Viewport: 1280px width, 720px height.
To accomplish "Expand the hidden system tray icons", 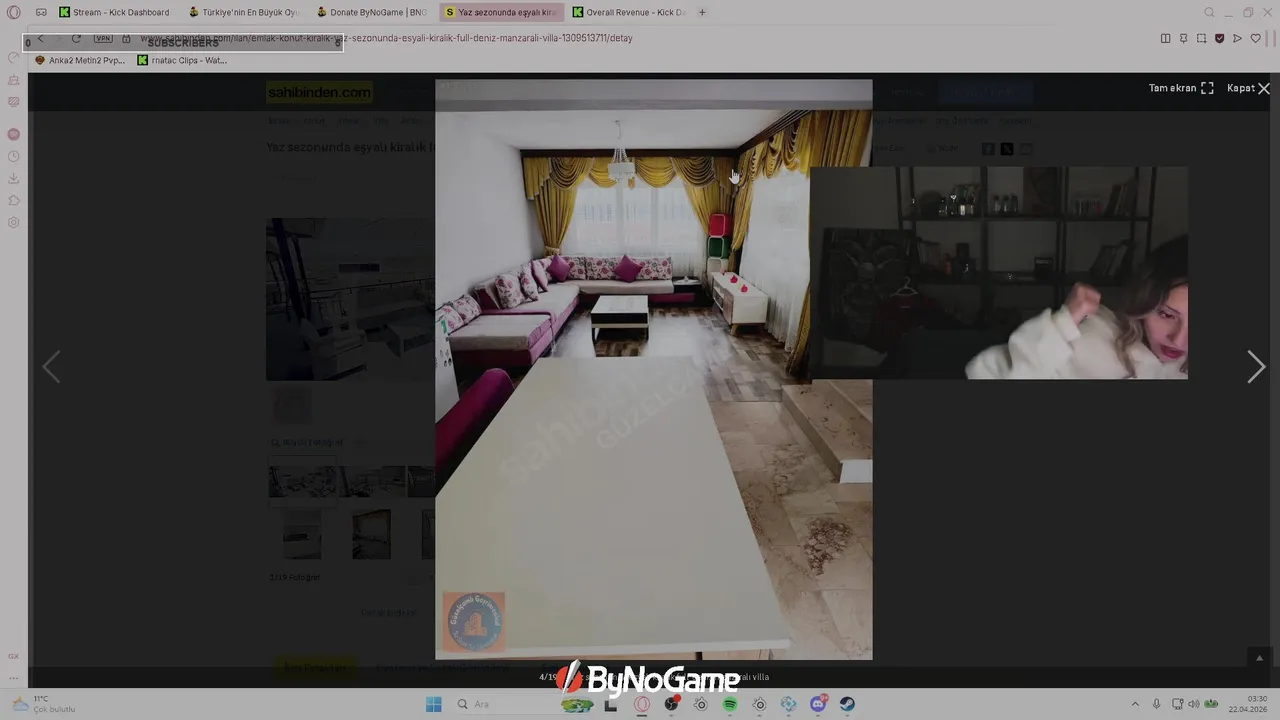I will click(x=1135, y=704).
